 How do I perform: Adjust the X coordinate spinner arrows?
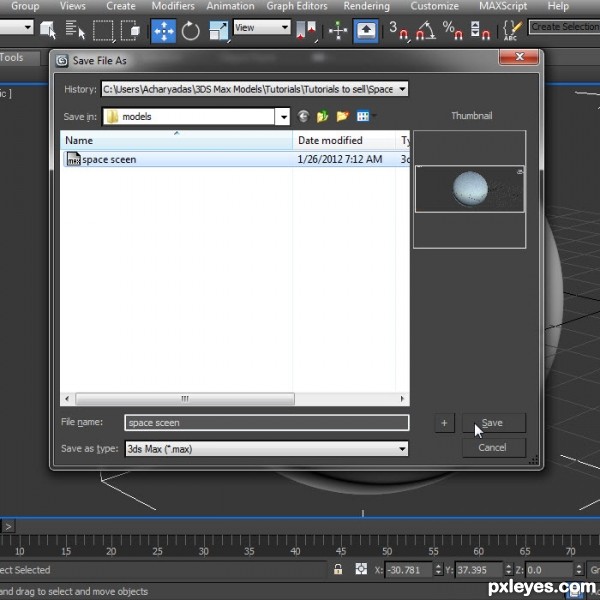[x=438, y=570]
